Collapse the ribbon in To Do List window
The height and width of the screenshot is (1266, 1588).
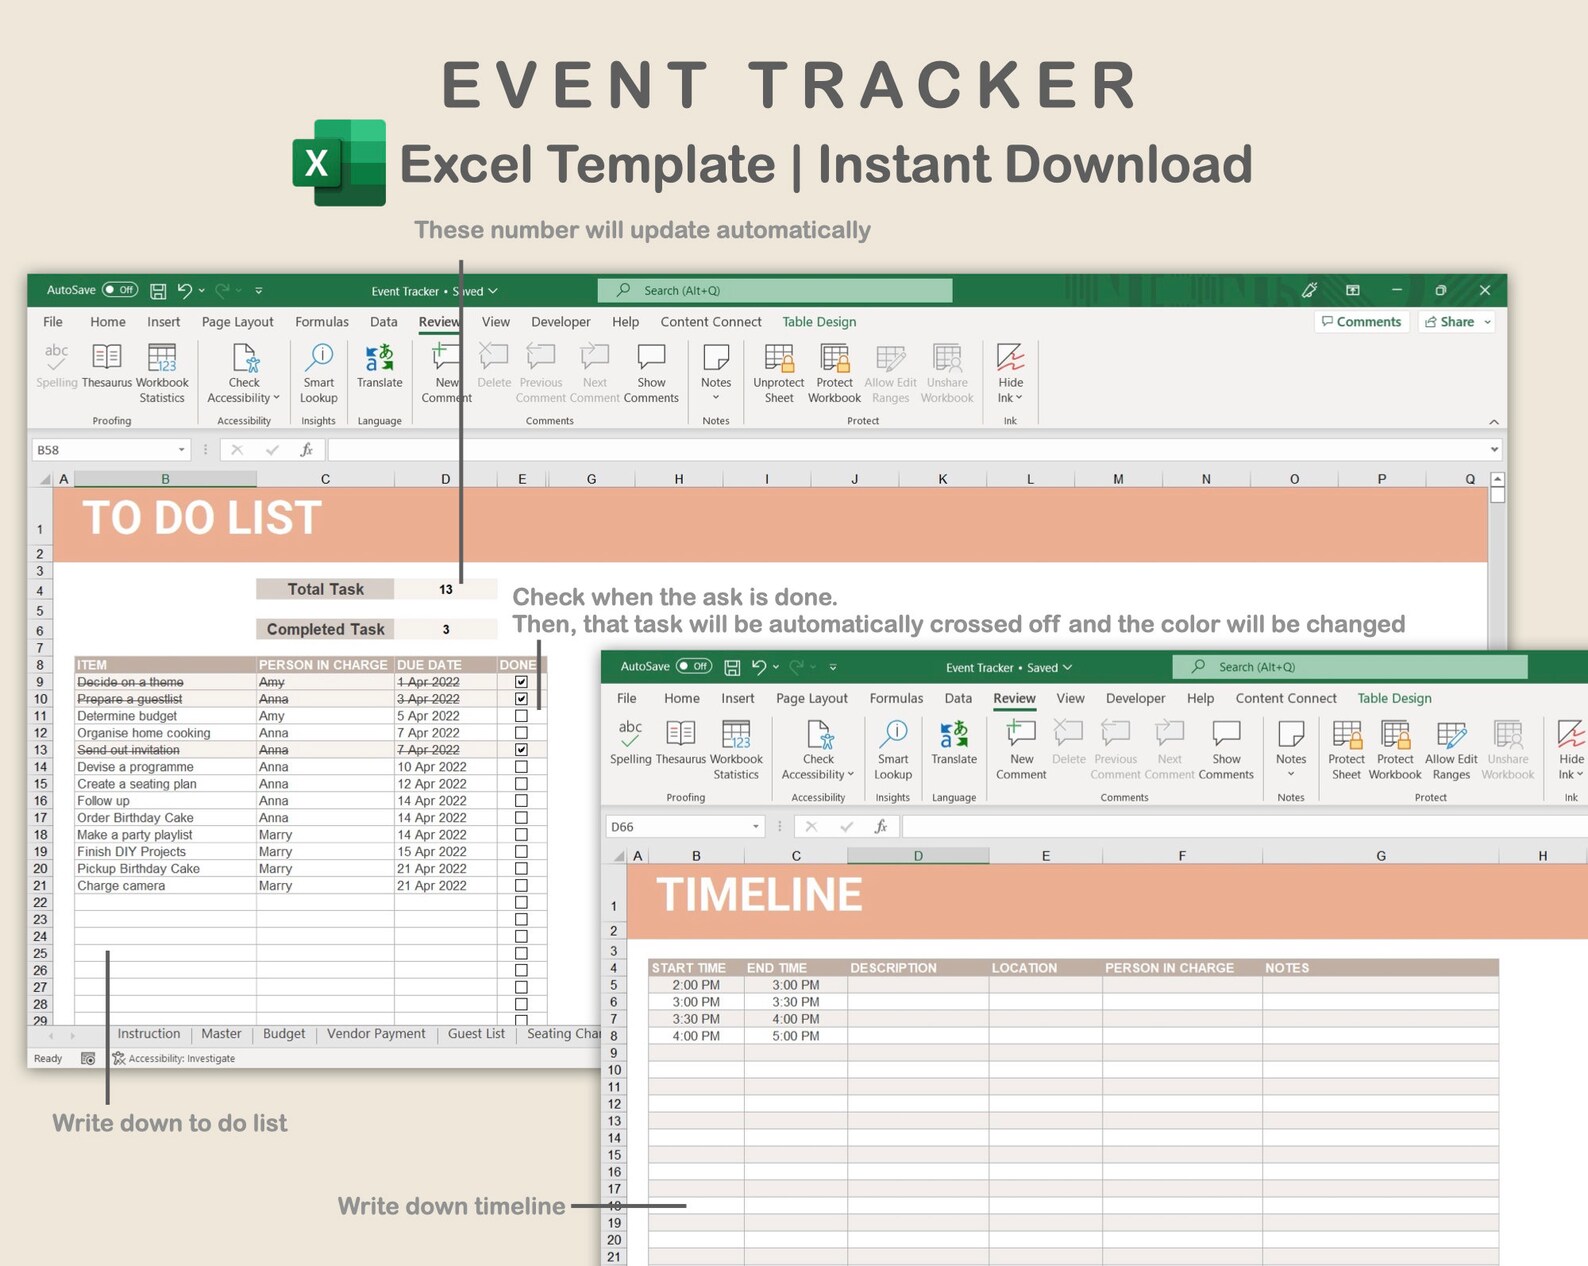tap(1494, 422)
